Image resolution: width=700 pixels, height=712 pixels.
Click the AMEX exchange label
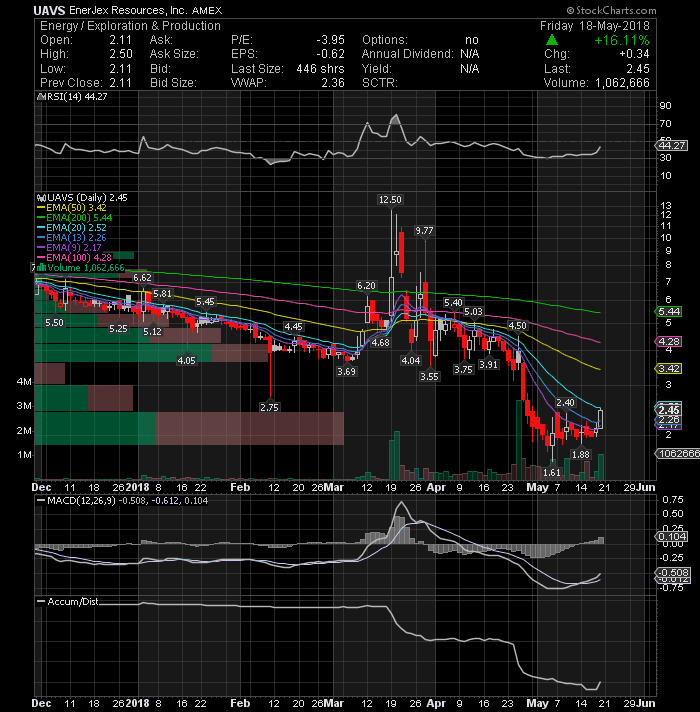point(207,10)
